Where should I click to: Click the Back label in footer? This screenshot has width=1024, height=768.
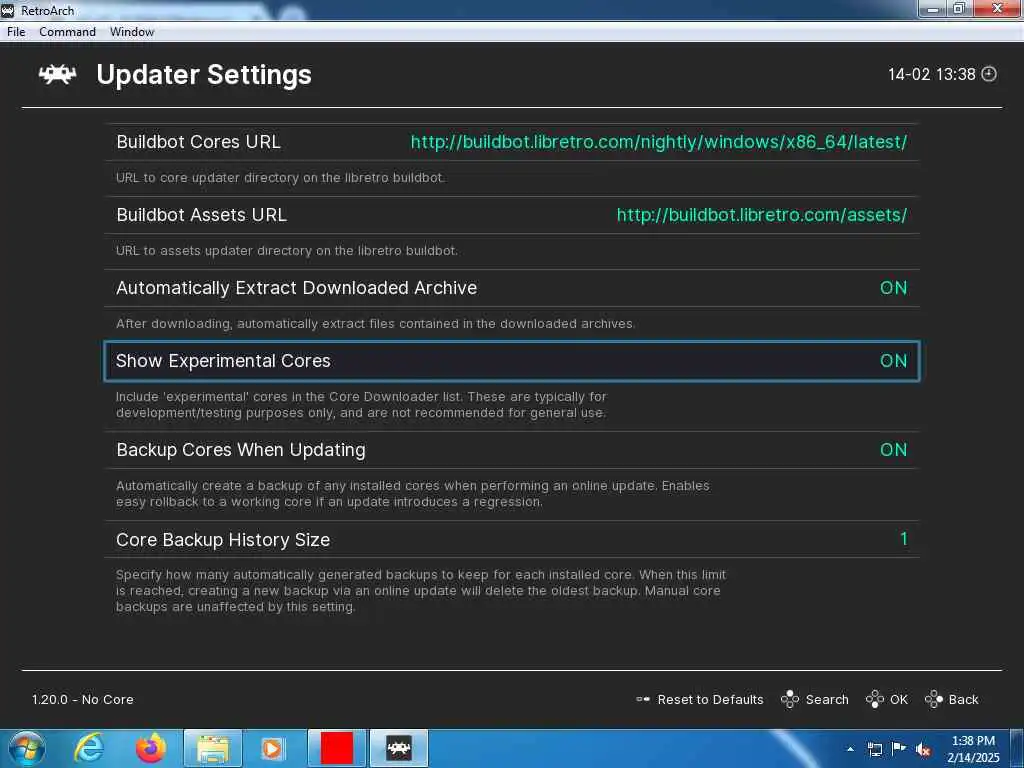pyautogui.click(x=963, y=699)
